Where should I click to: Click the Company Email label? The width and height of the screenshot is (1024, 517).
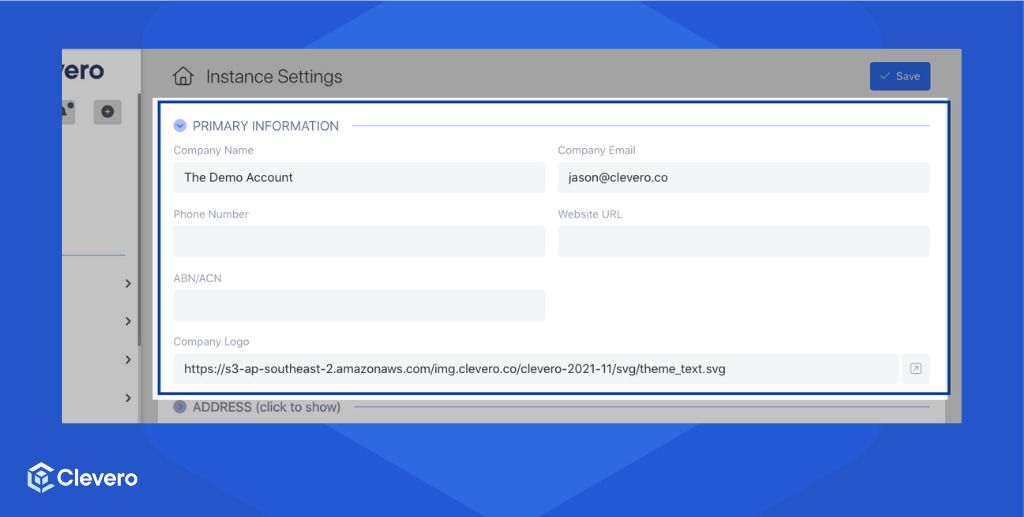596,150
